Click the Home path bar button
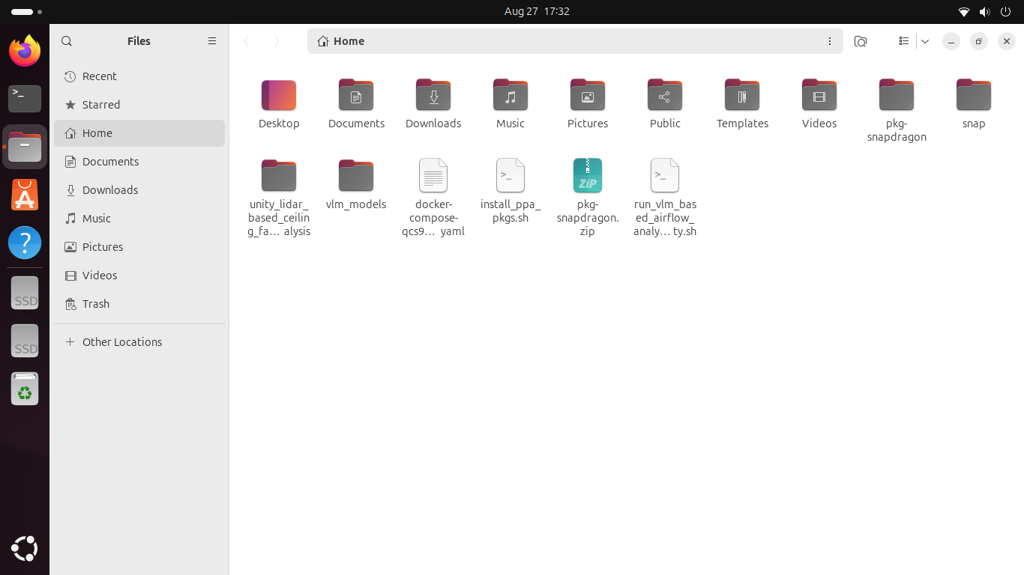Viewport: 1024px width, 575px height. 341,41
